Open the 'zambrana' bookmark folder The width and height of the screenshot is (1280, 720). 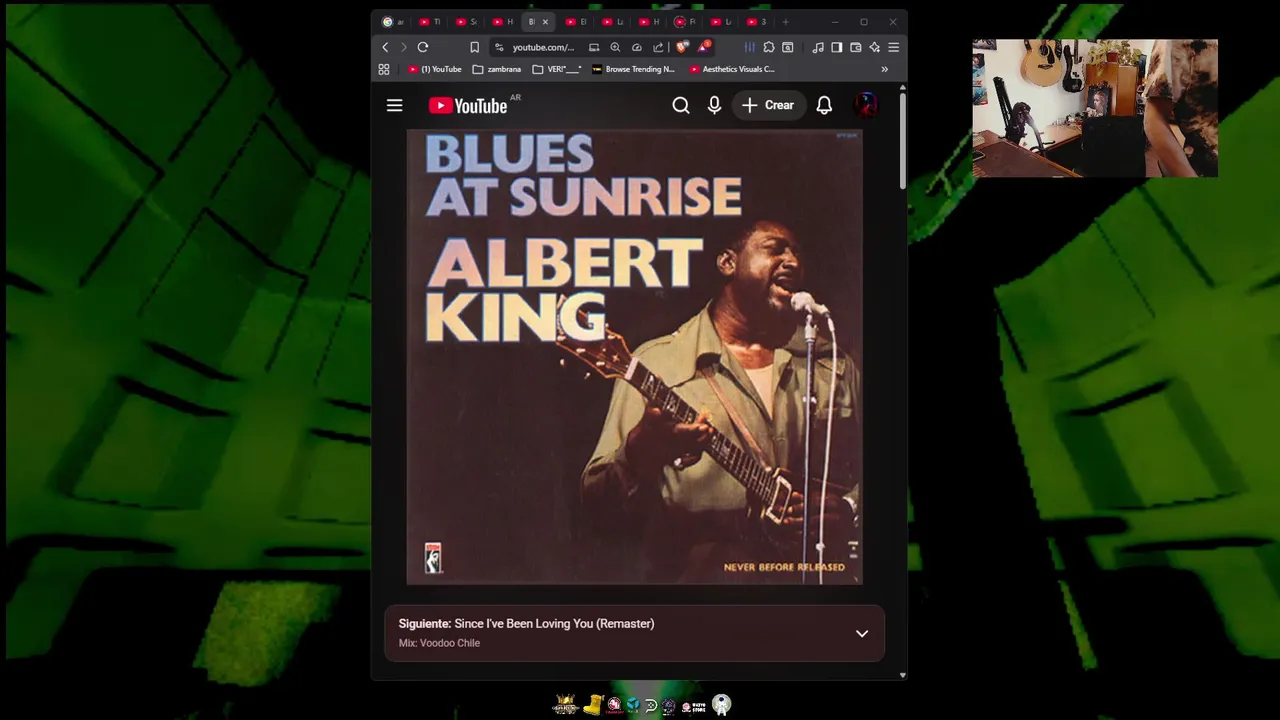[496, 69]
